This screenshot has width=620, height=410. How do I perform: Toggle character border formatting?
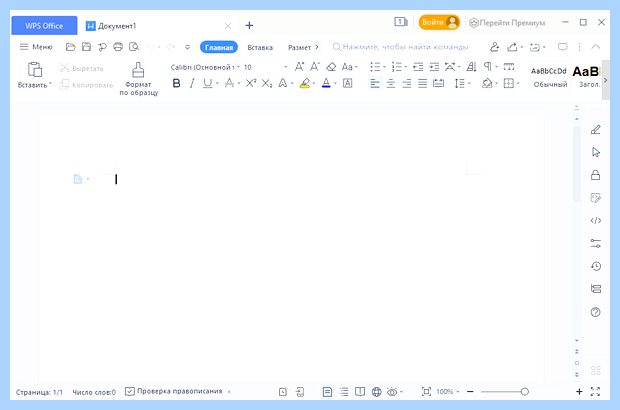348,83
